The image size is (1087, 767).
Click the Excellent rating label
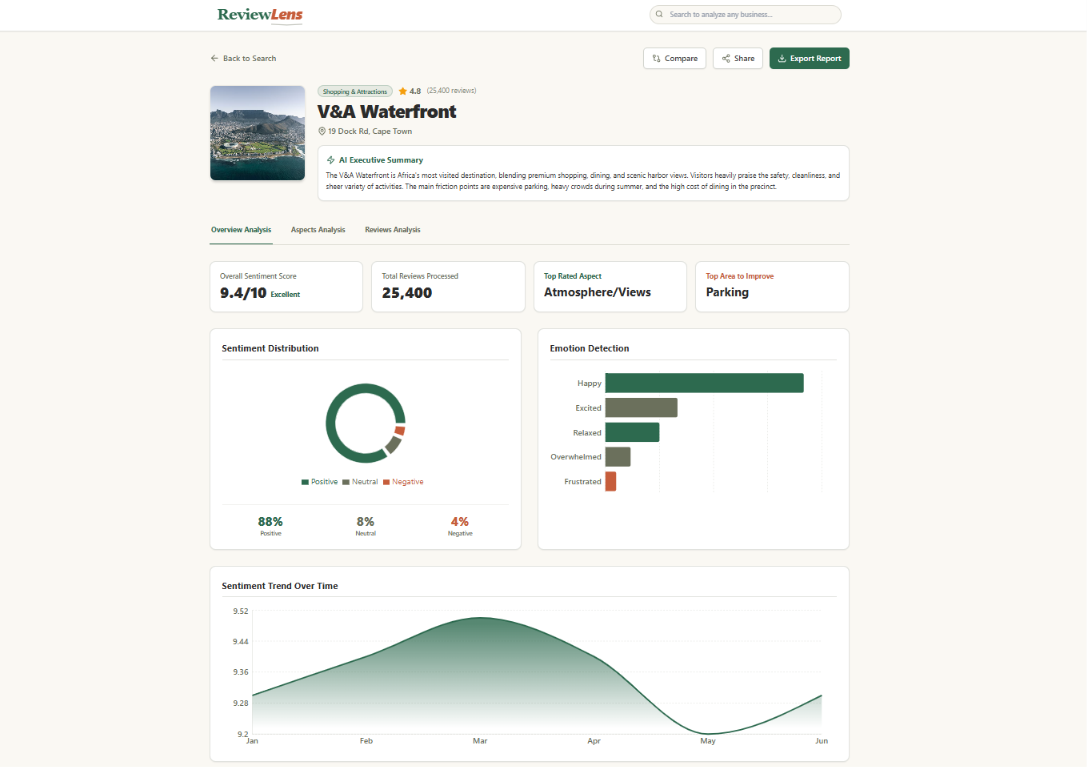(285, 295)
